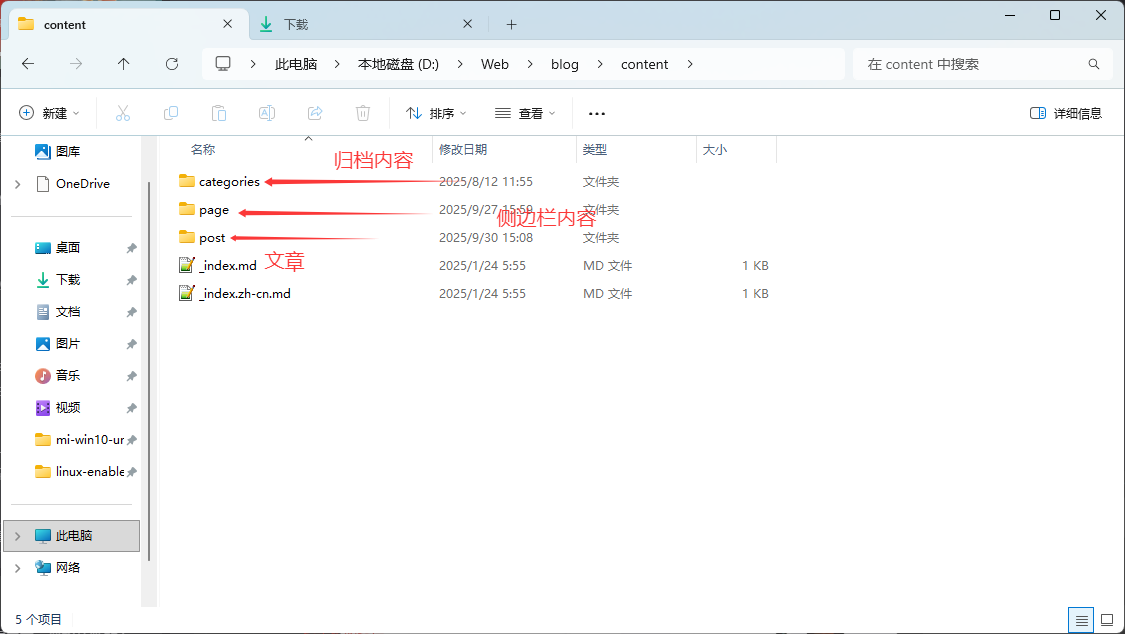Click the Cut scissors icon in toolbar
This screenshot has width=1125, height=634.
point(123,113)
